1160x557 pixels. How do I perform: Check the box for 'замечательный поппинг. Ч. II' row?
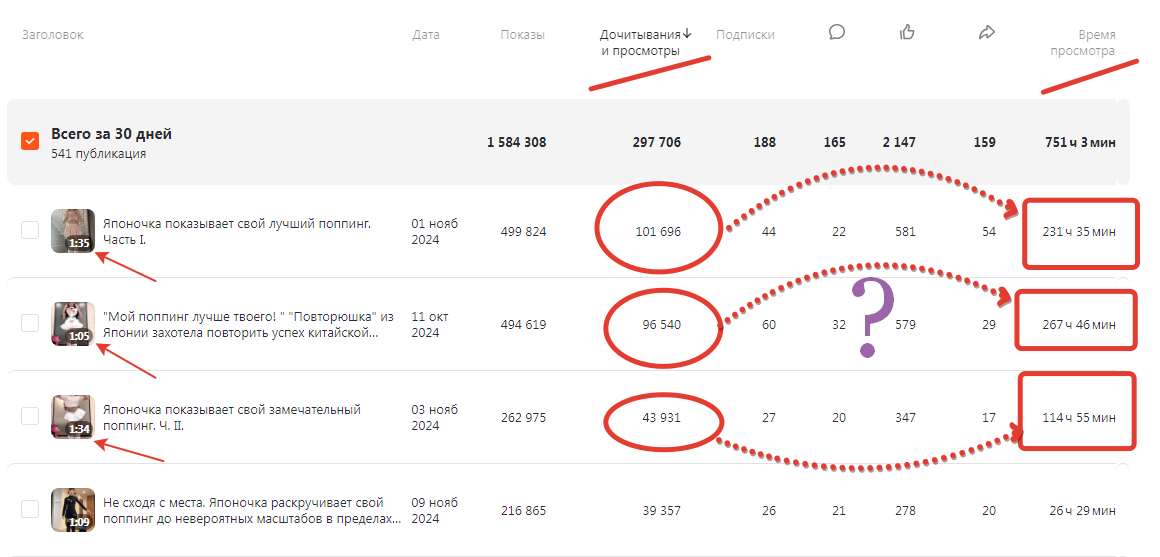coord(30,416)
